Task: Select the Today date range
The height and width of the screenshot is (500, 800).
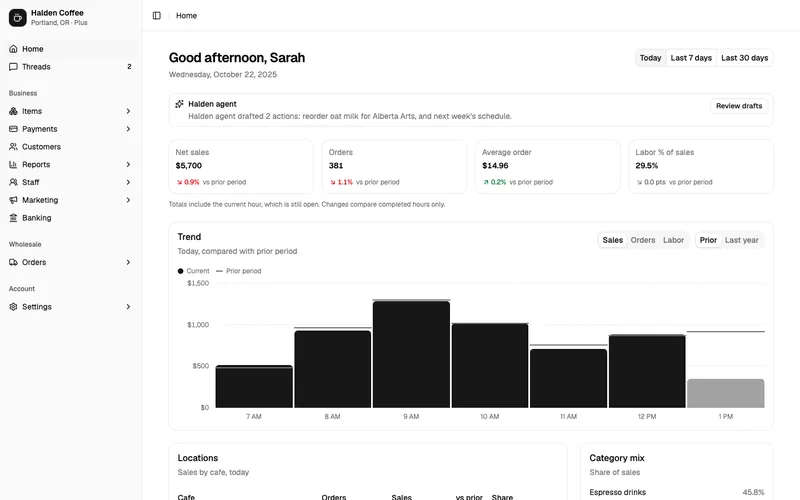Action: (651, 58)
